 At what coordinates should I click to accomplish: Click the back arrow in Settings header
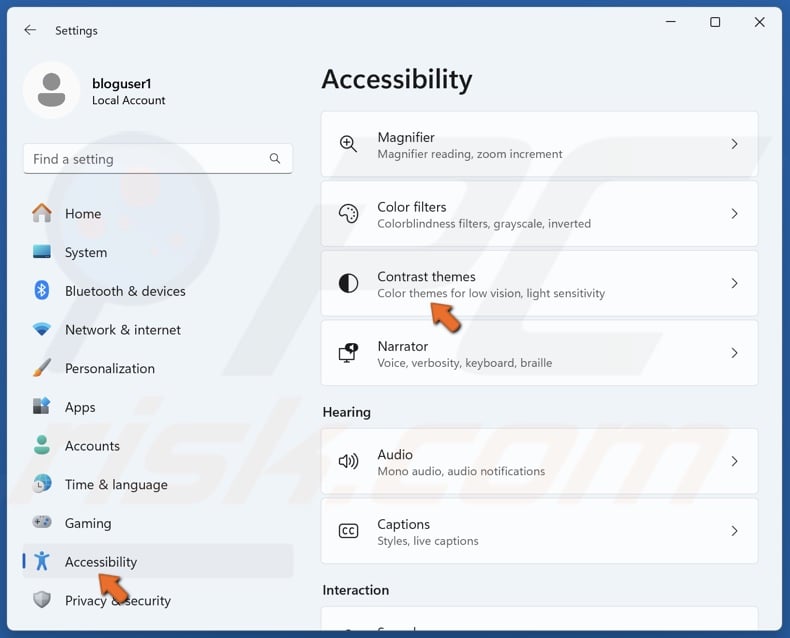click(x=30, y=30)
